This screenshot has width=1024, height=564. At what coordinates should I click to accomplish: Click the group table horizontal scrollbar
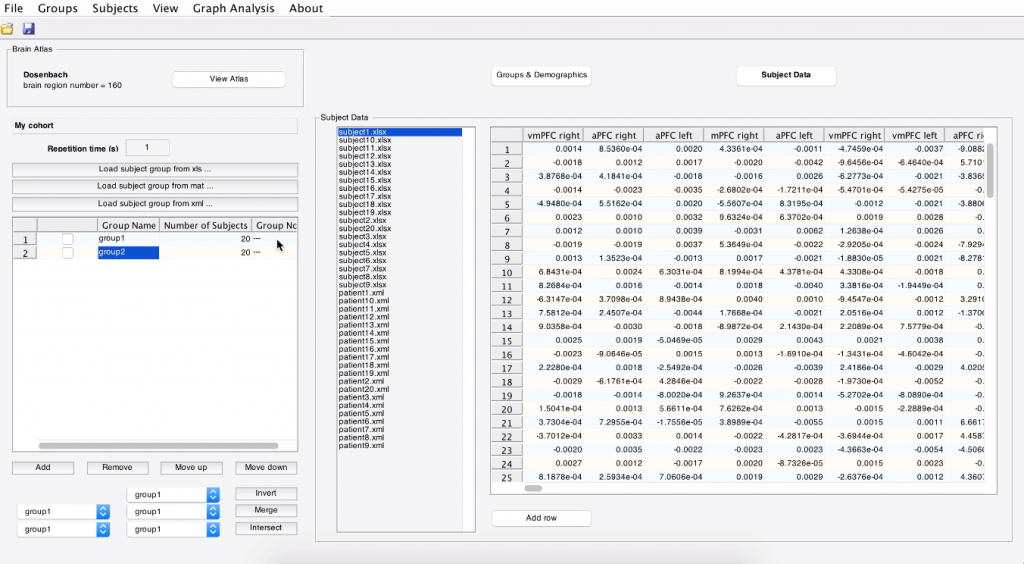pyautogui.click(x=158, y=445)
